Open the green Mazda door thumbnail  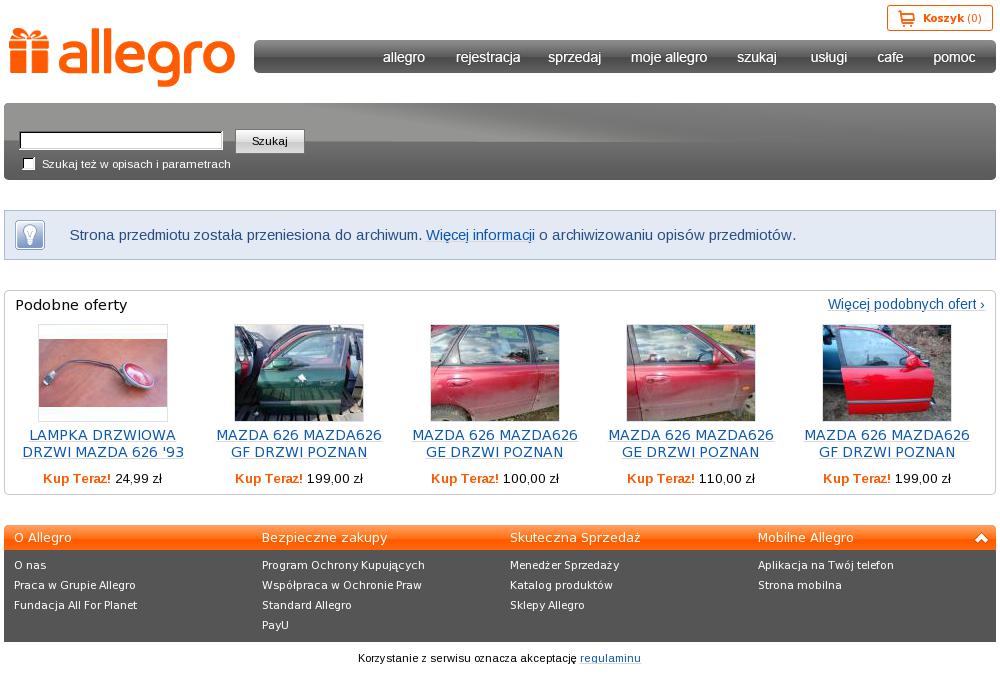tap(299, 373)
